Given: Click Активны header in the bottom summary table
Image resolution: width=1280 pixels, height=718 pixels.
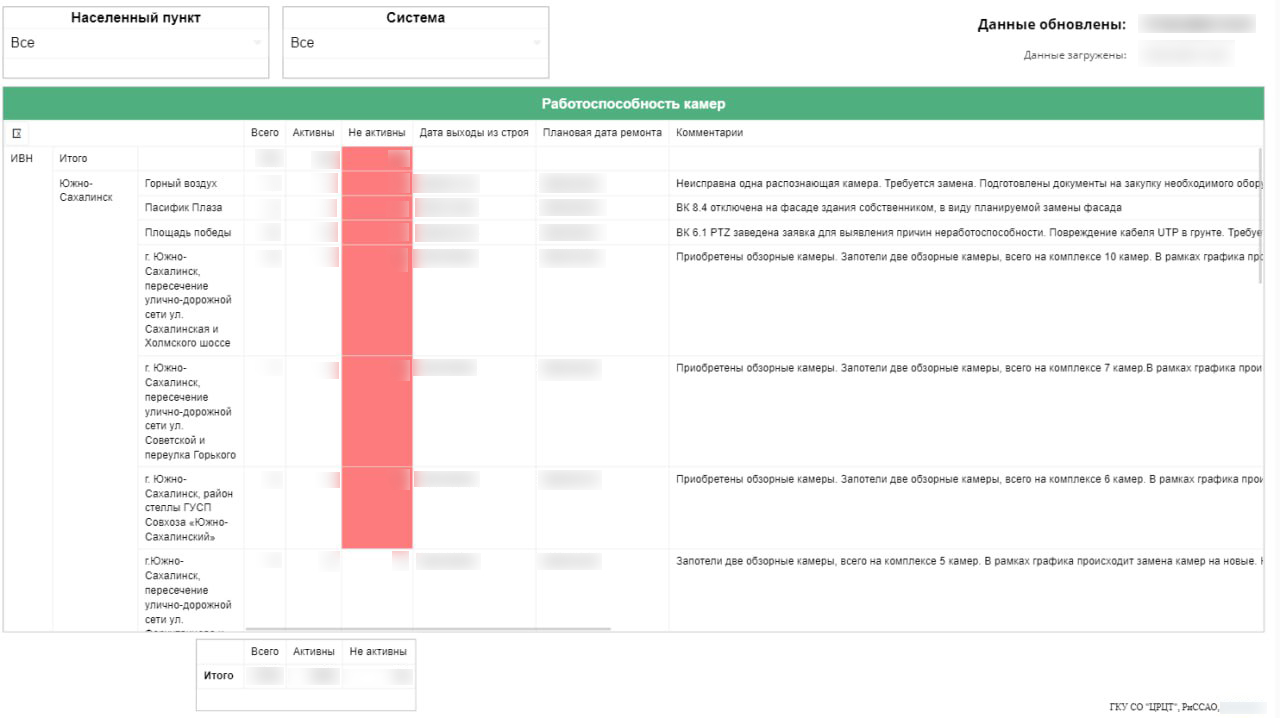Looking at the screenshot, I should pyautogui.click(x=313, y=652).
